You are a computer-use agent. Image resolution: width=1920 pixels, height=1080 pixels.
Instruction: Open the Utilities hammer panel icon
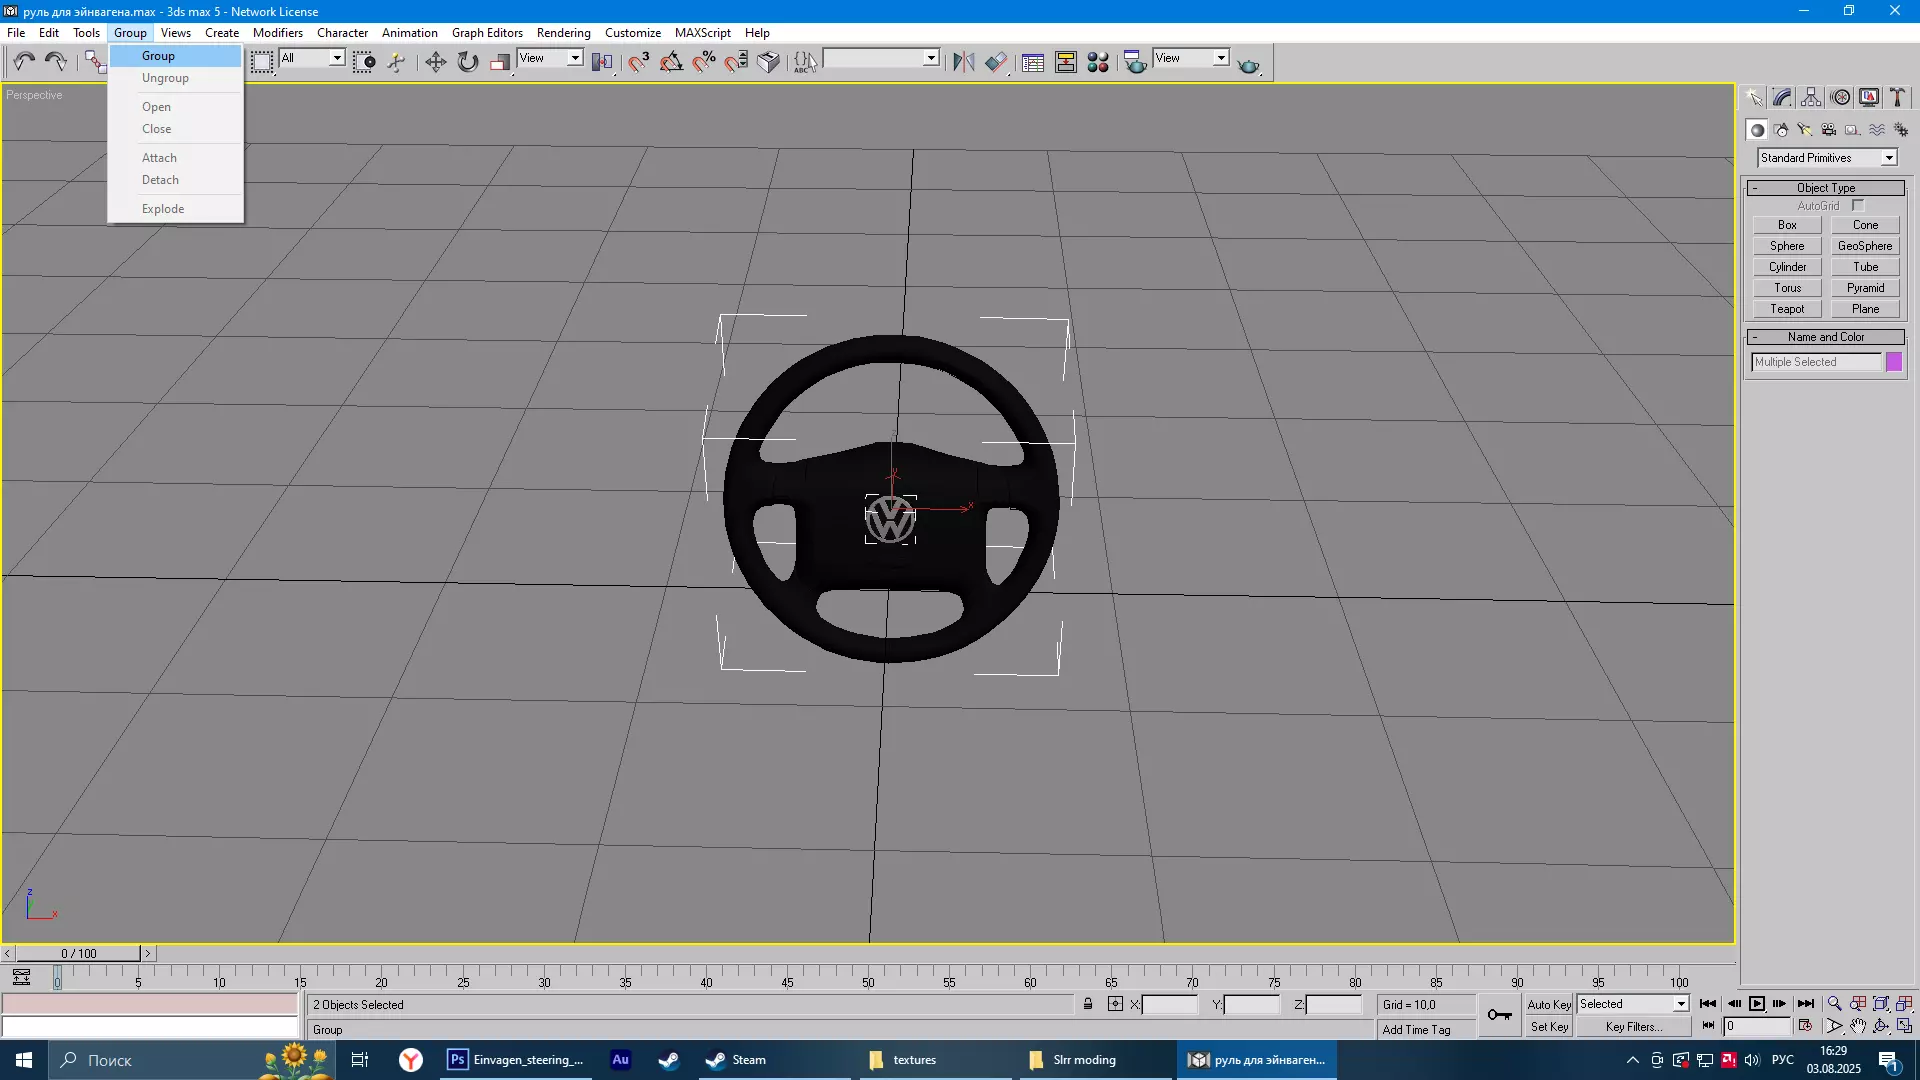pyautogui.click(x=1897, y=97)
